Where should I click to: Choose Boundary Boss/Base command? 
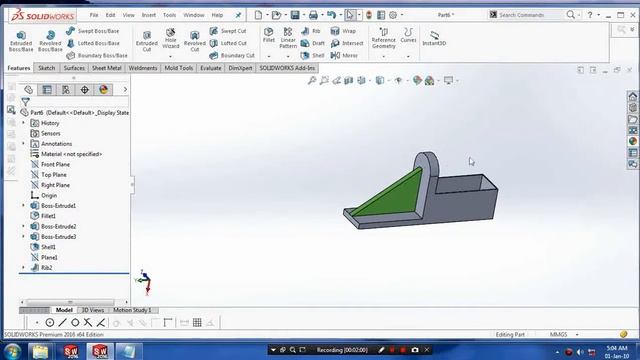tap(96, 56)
